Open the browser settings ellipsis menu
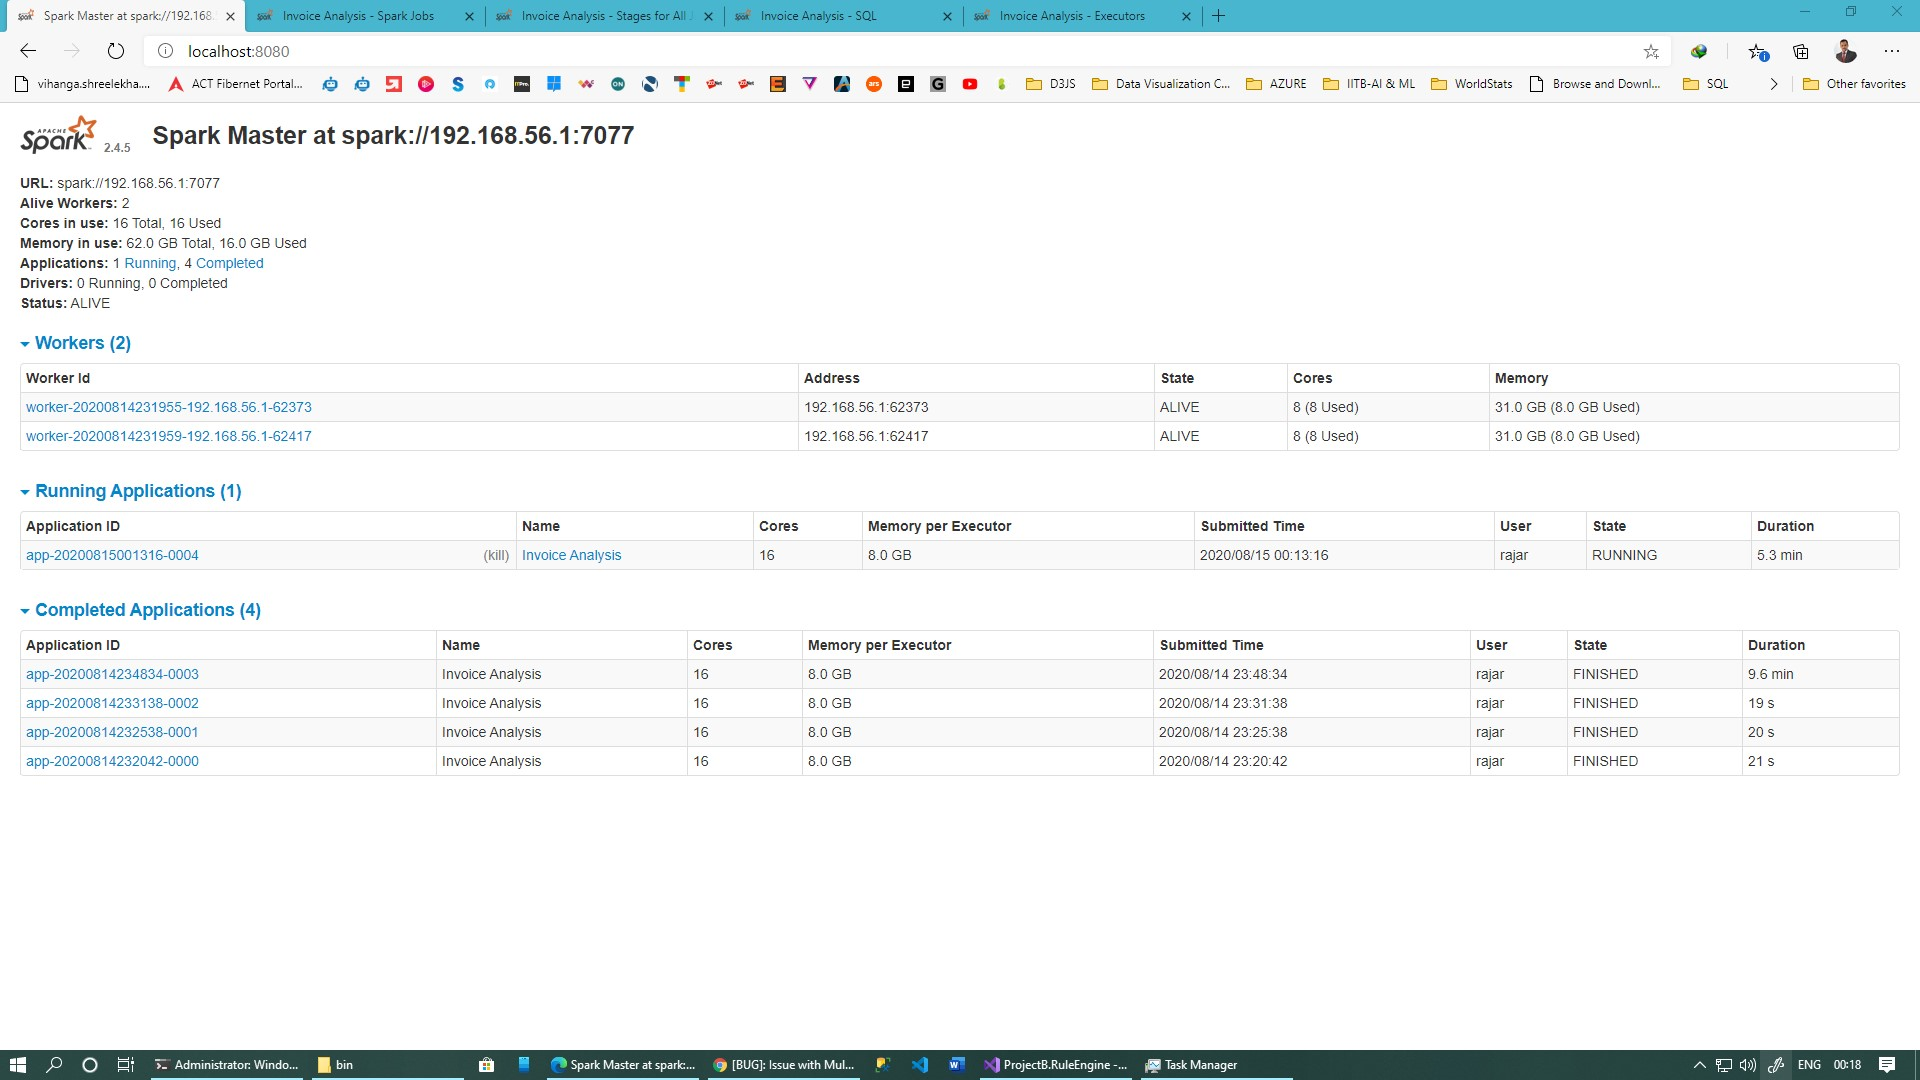Screen dimensions: 1920x1080 tap(1891, 51)
